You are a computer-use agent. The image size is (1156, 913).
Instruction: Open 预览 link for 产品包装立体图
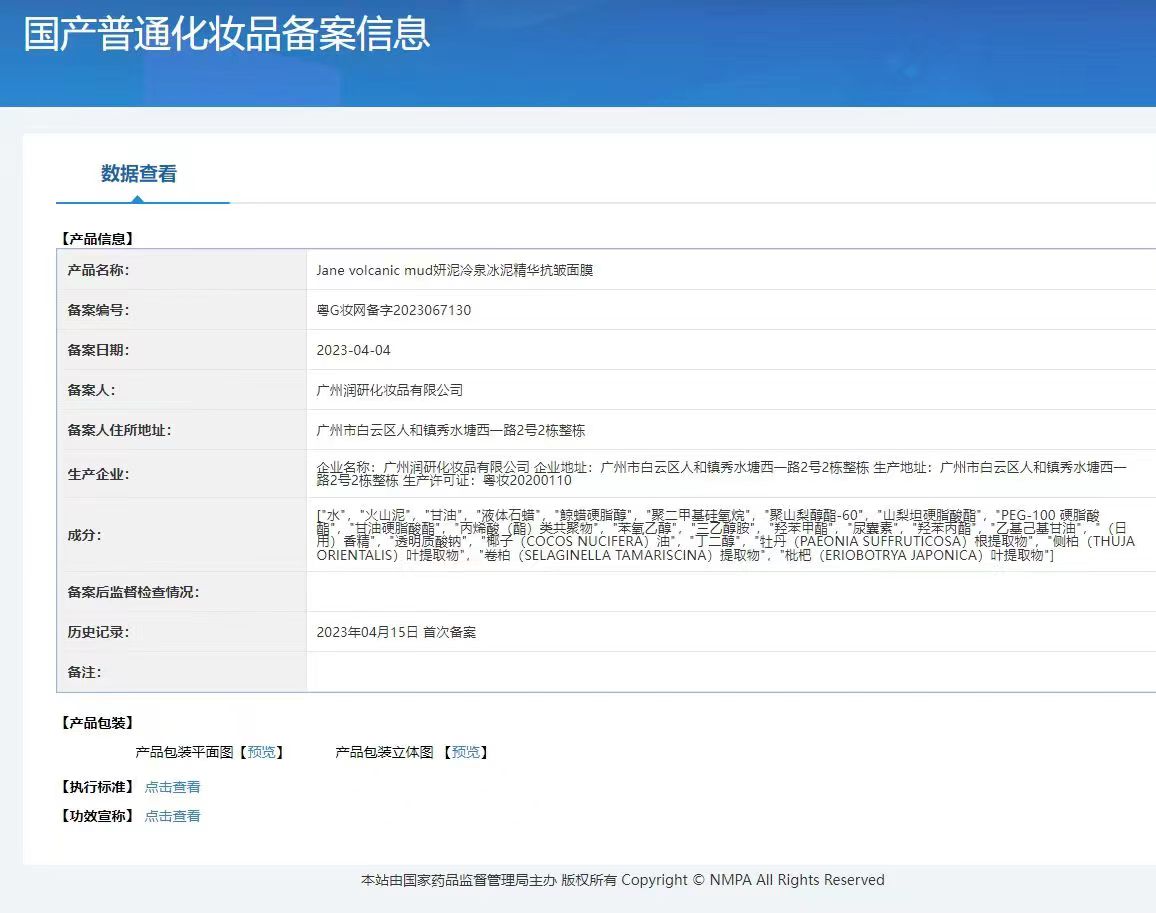tap(465, 752)
